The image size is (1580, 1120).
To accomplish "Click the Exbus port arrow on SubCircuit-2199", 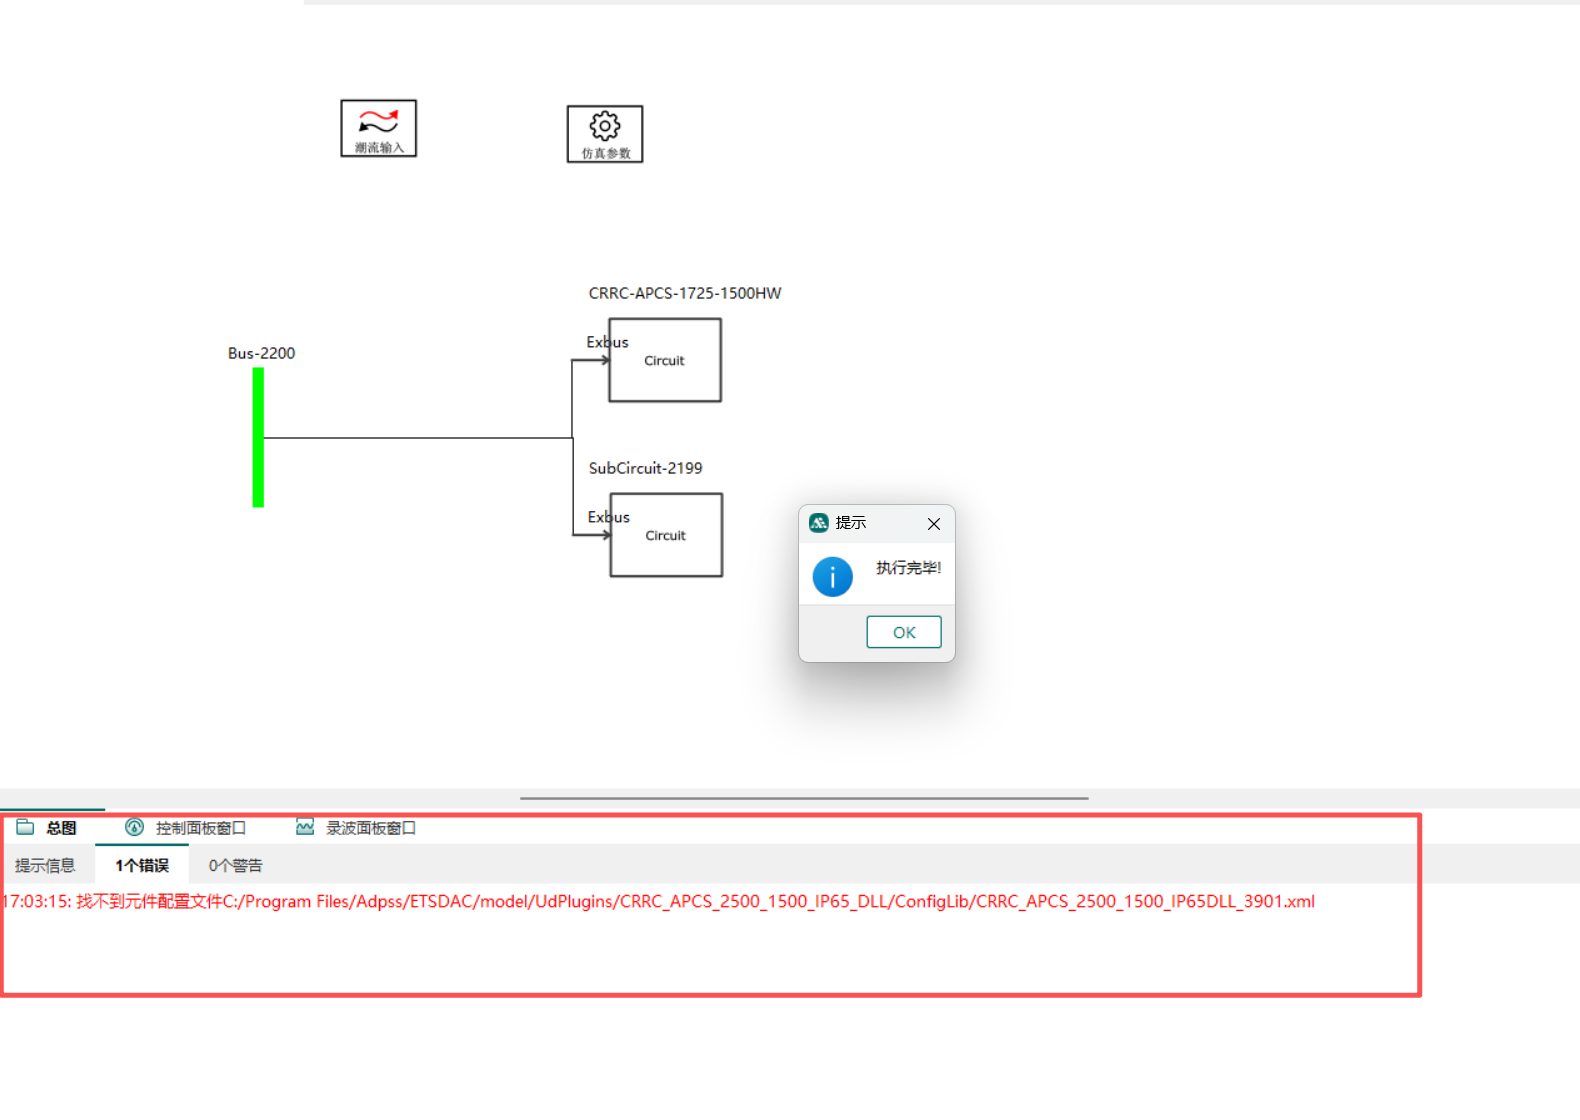I will click(x=605, y=535).
